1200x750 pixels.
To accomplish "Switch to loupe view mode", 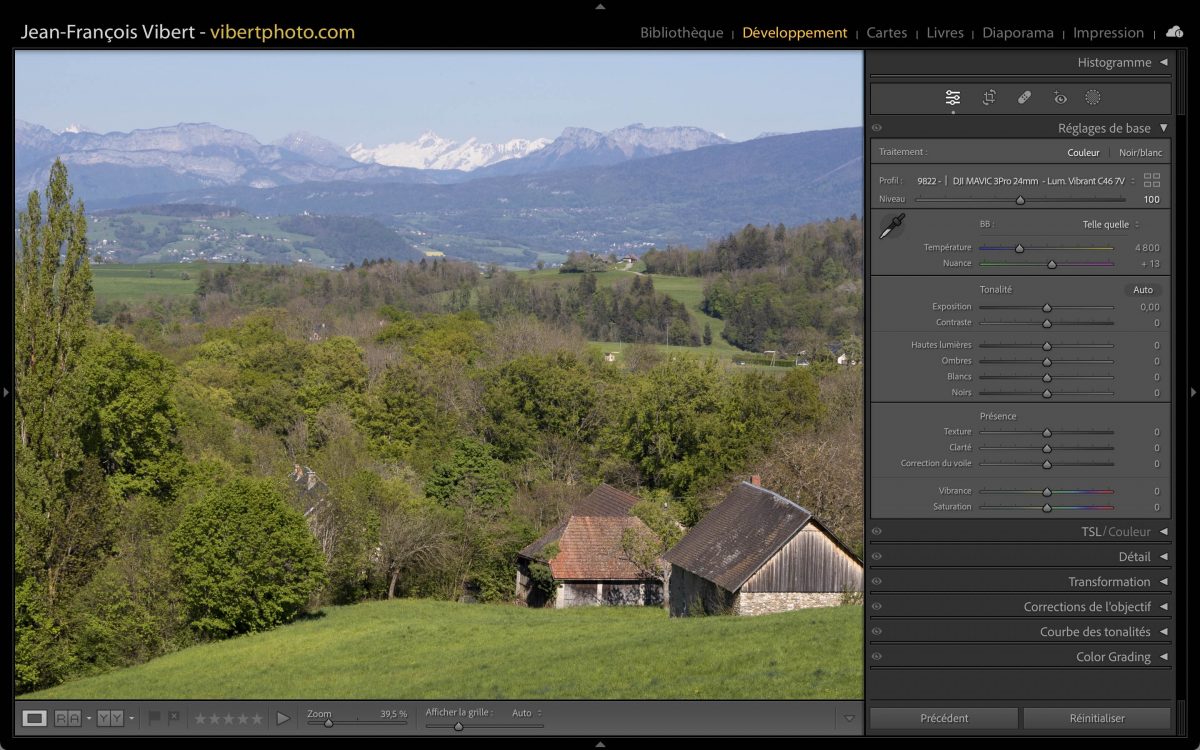I will click(x=34, y=718).
